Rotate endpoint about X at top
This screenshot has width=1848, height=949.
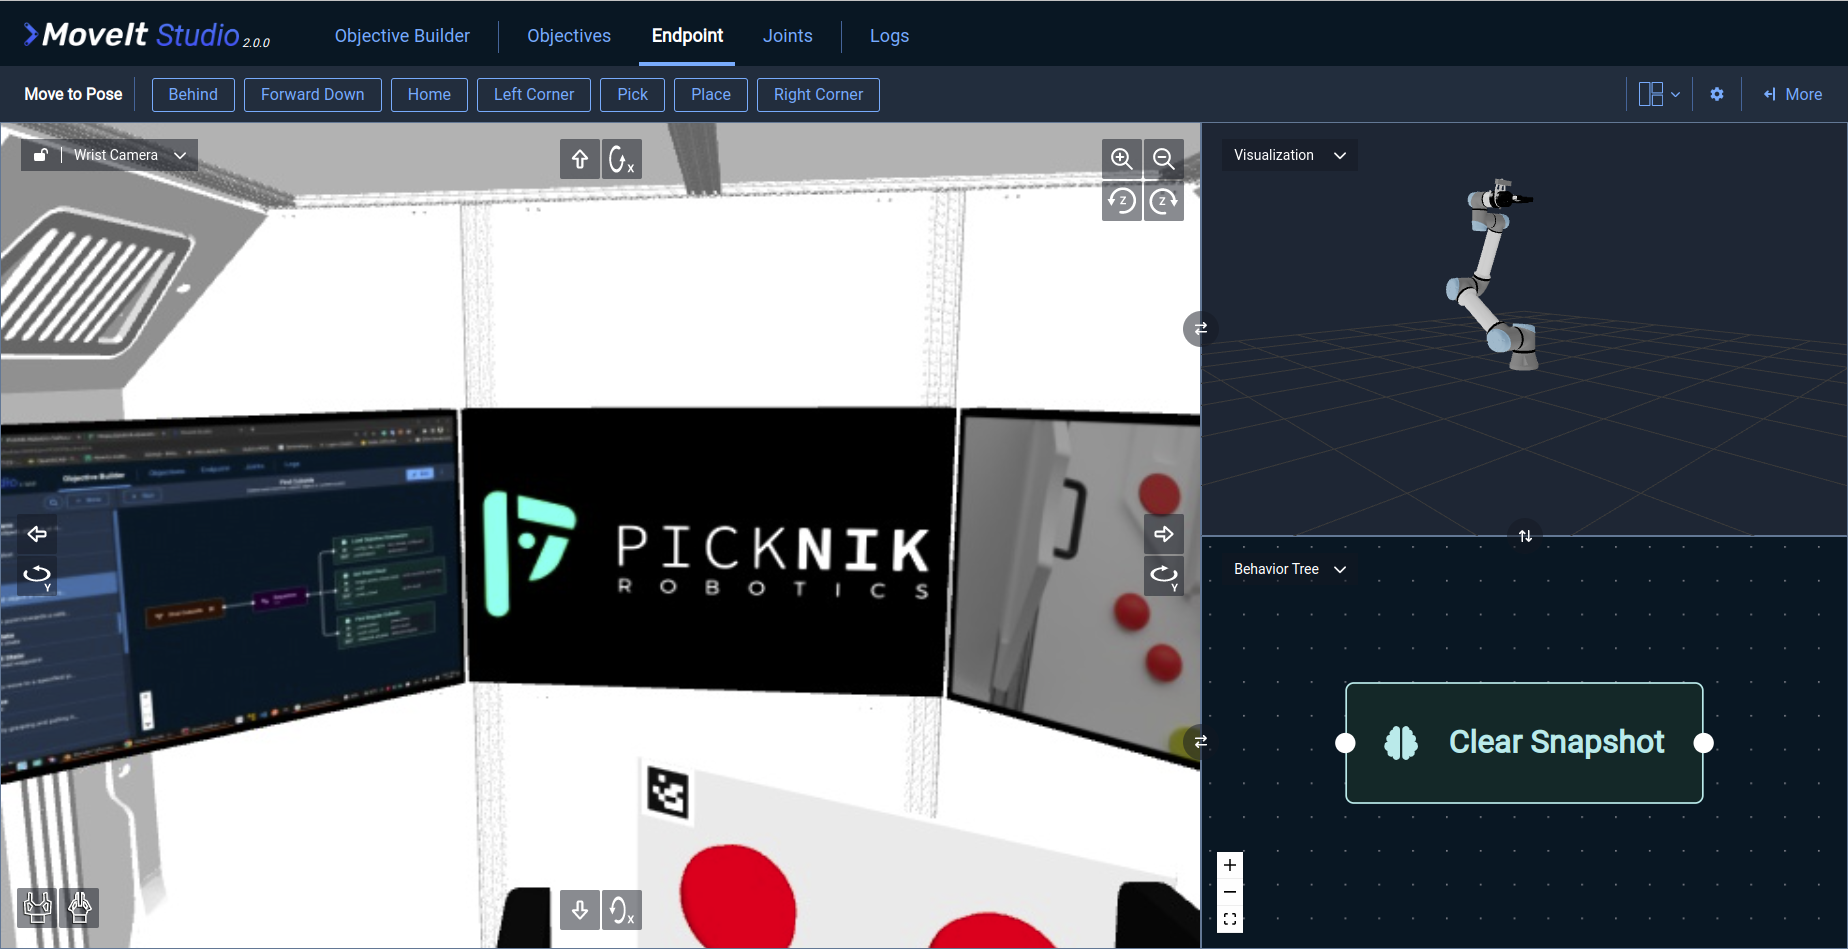pyautogui.click(x=622, y=159)
